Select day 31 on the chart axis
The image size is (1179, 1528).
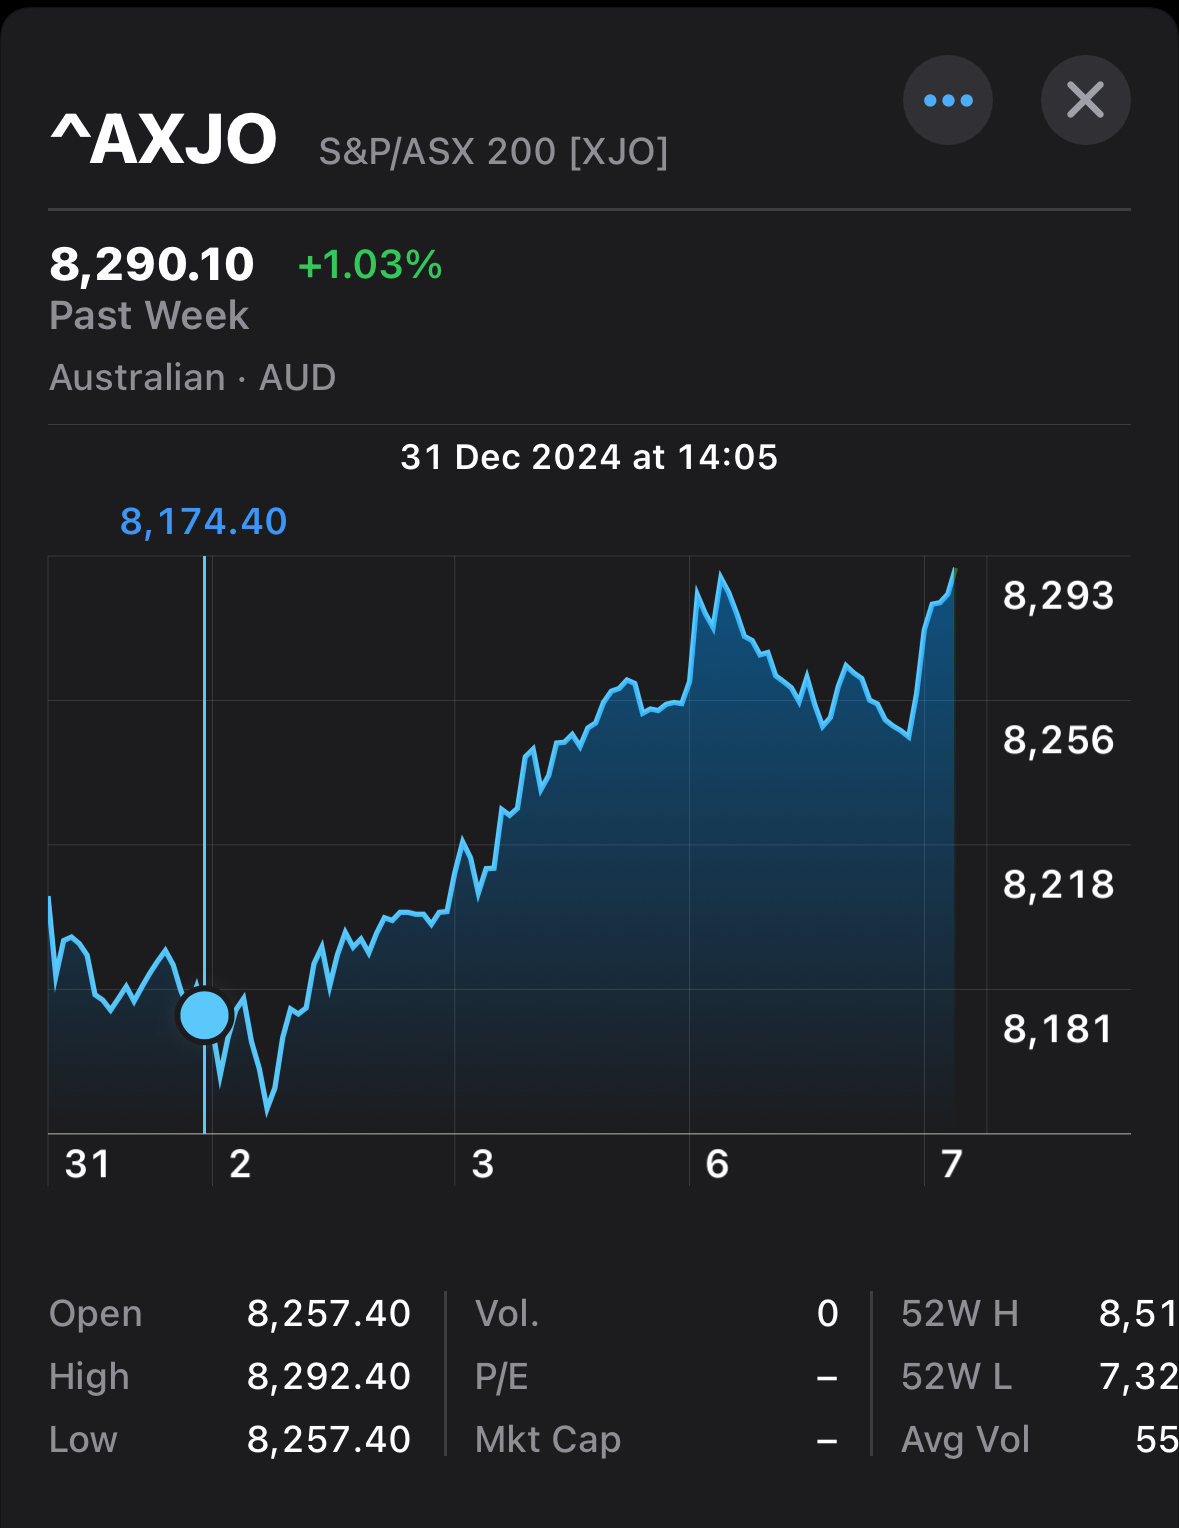coord(88,1164)
